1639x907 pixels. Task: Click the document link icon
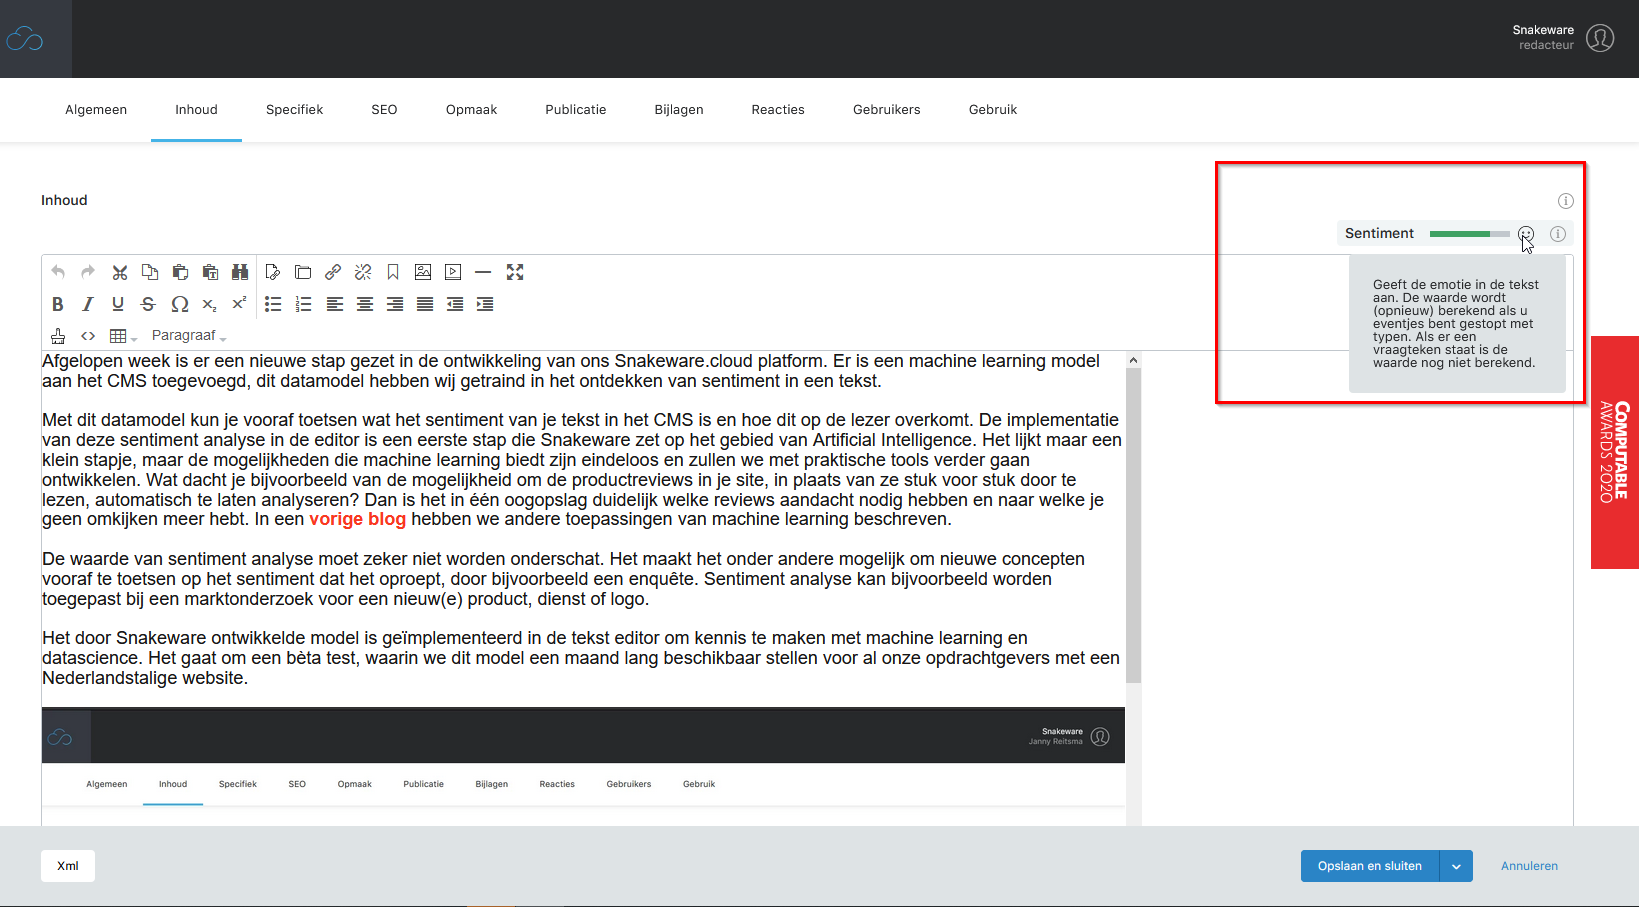click(x=272, y=272)
